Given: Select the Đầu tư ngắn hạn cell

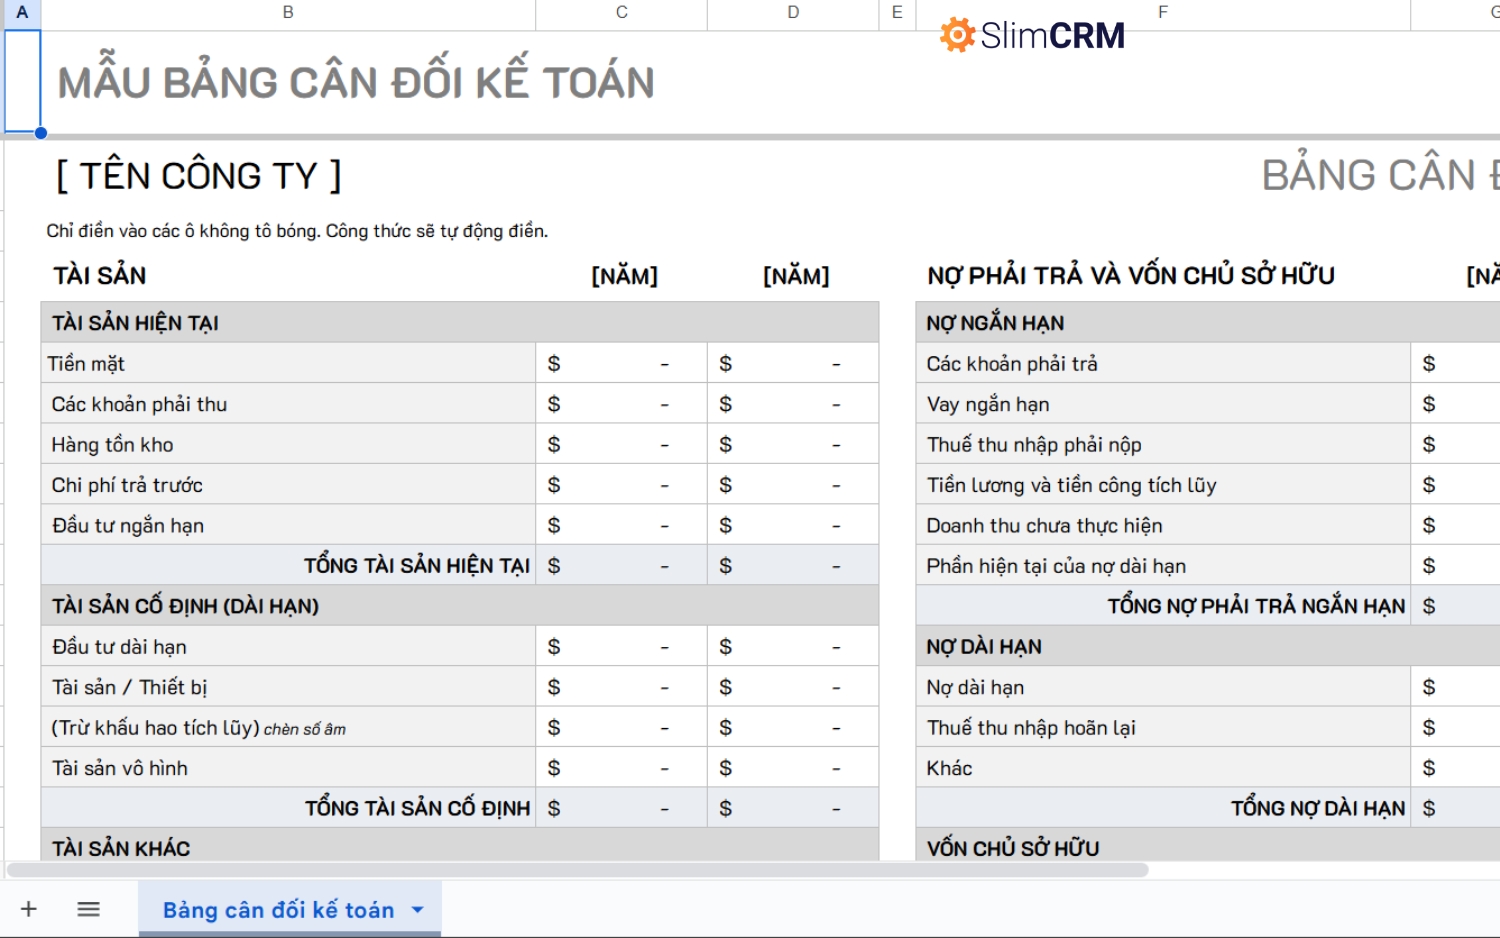Looking at the screenshot, I should pyautogui.click(x=288, y=526).
